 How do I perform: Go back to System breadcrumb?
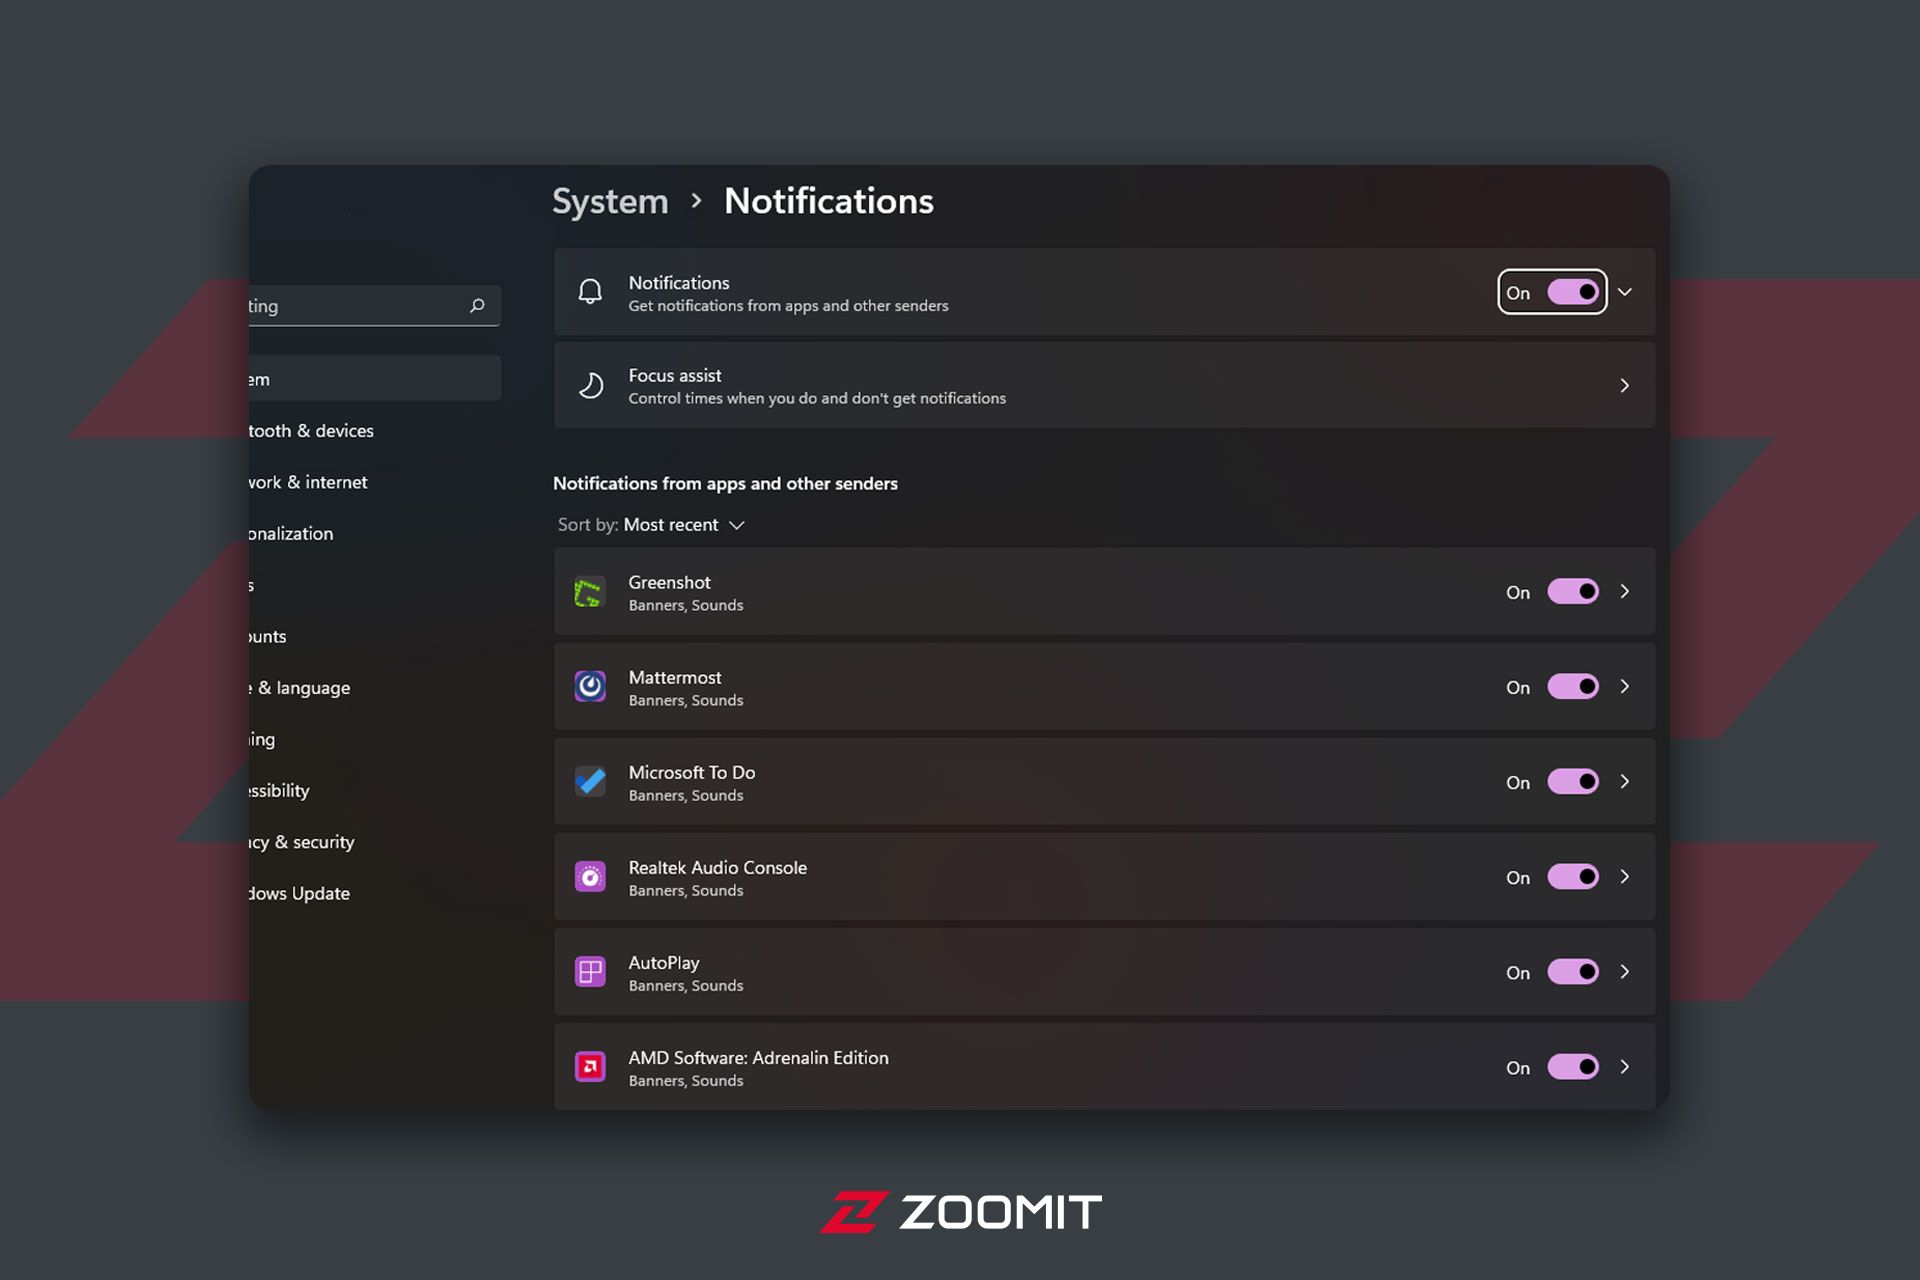(610, 202)
